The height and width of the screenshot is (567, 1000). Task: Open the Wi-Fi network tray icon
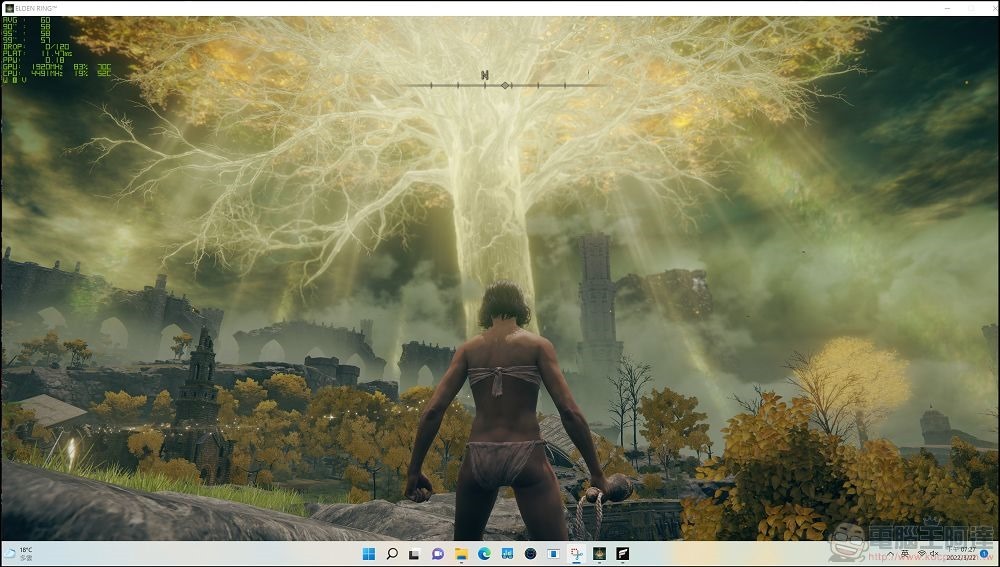coord(921,554)
